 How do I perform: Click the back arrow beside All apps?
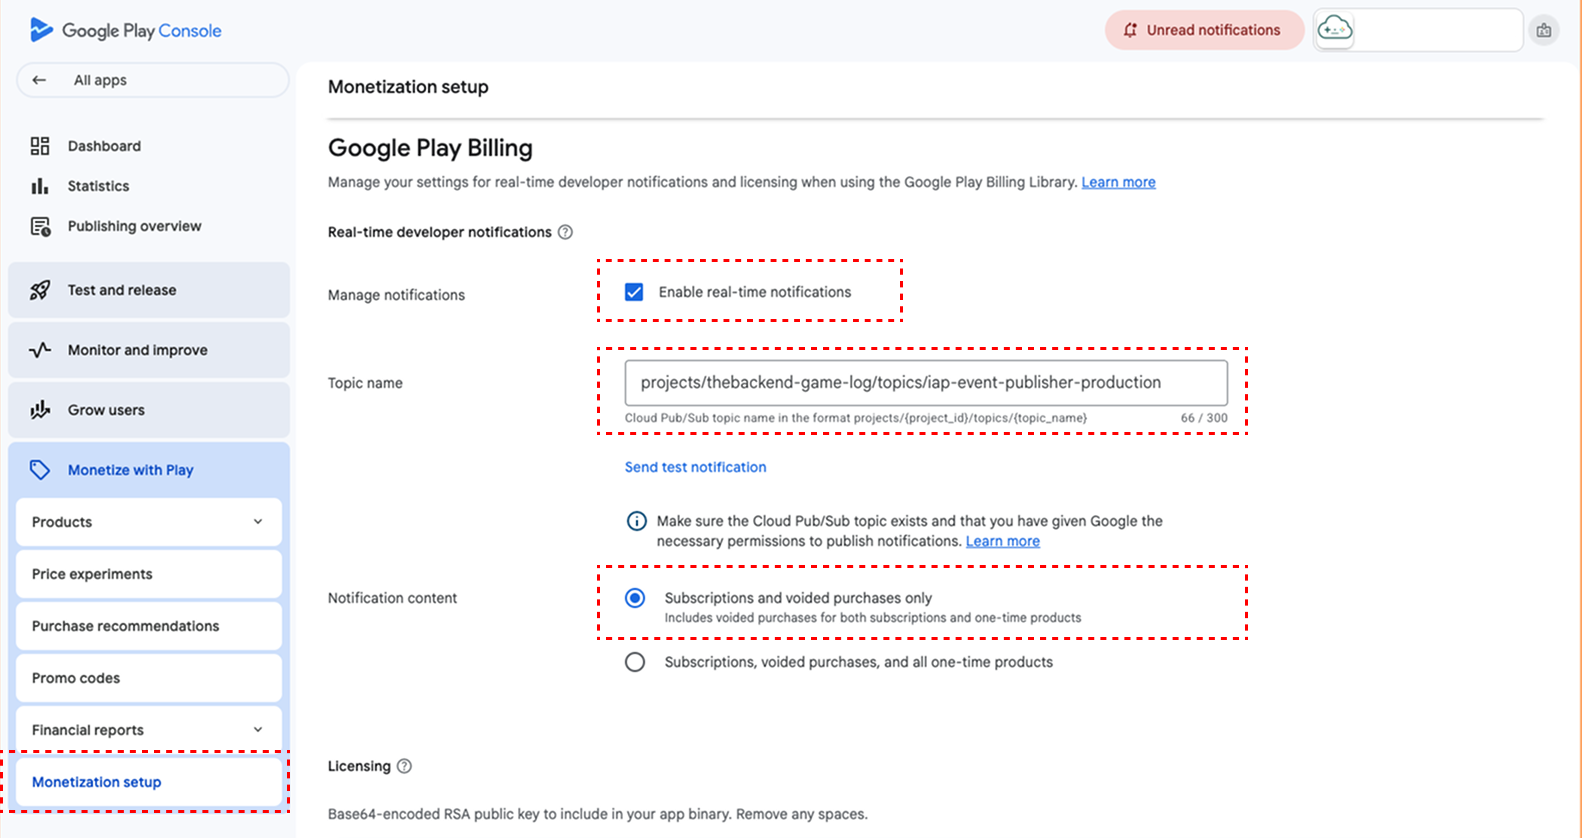(39, 80)
